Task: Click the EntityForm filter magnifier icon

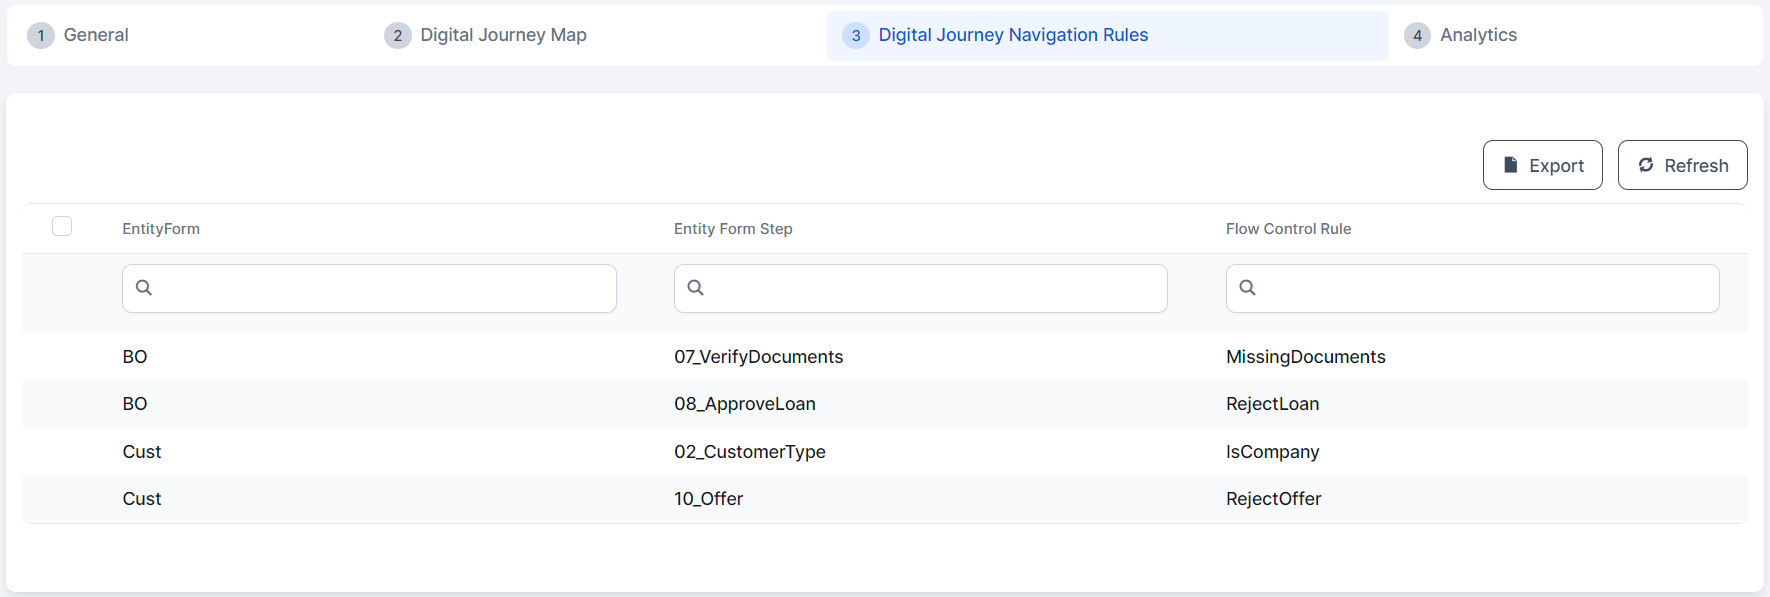Action: tap(144, 288)
